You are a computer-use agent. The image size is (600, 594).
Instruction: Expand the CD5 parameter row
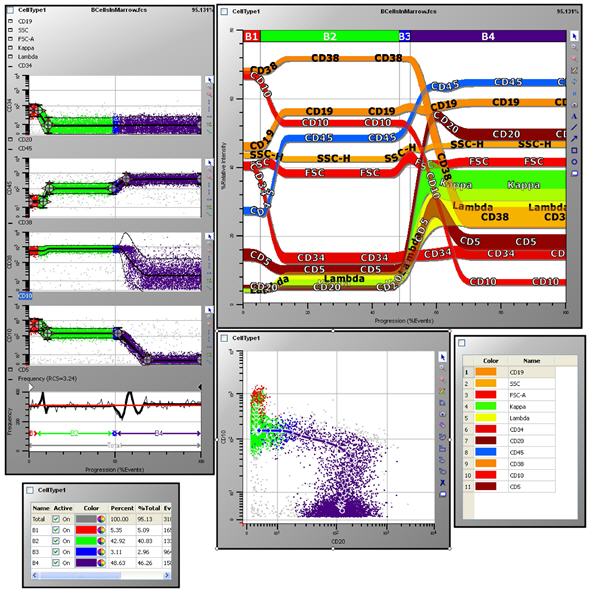(10, 370)
